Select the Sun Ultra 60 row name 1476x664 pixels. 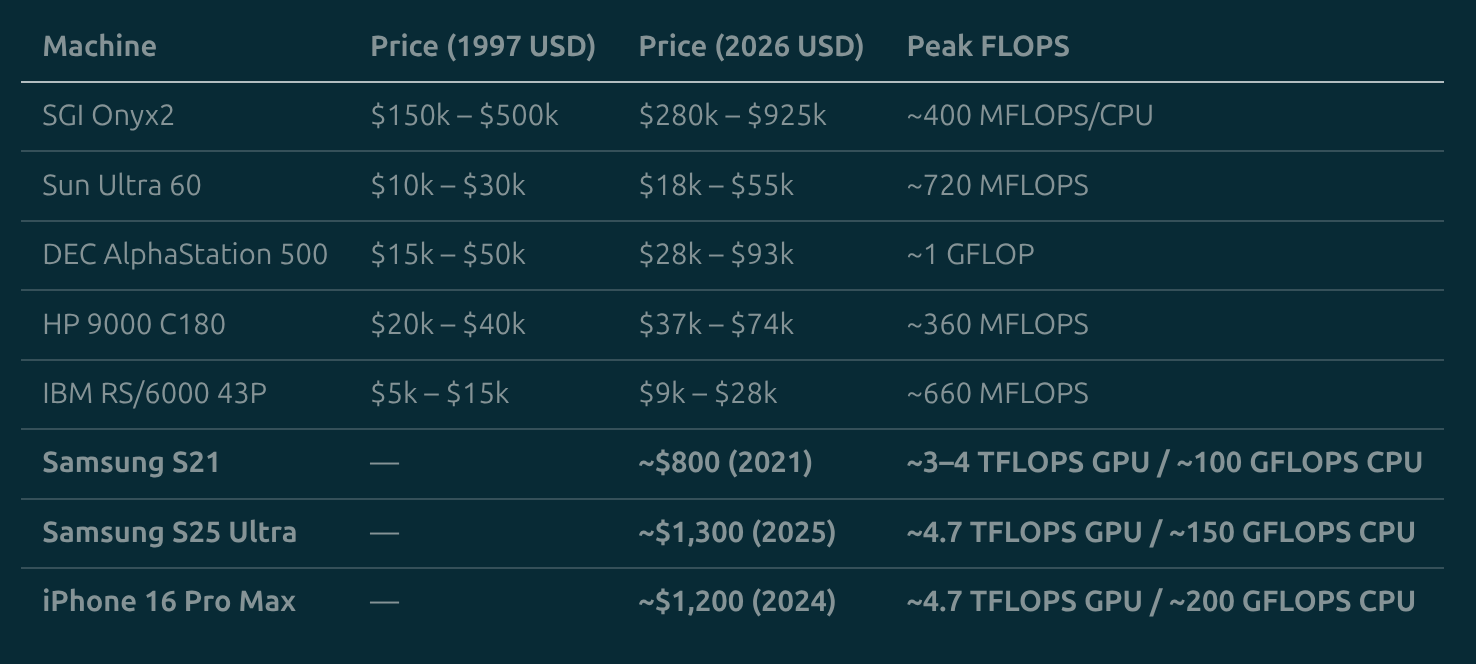tap(122, 185)
